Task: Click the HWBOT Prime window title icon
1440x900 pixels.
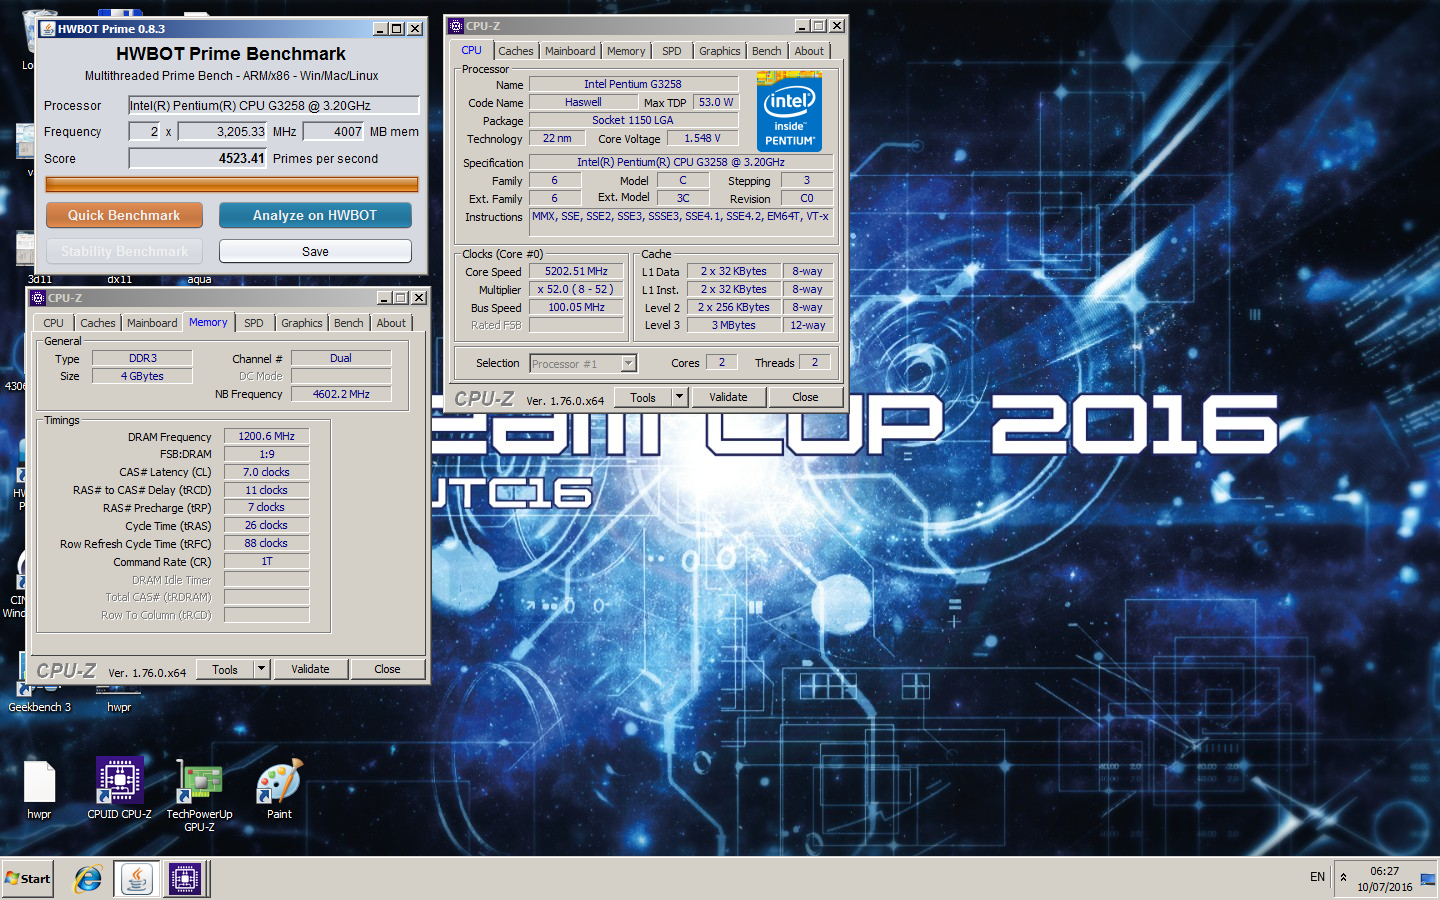Action: tap(47, 28)
